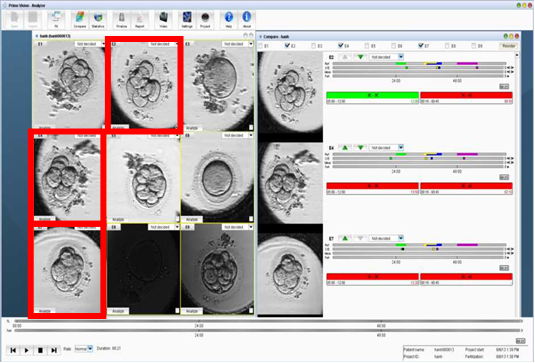This screenshot has height=363, width=535.
Task: Check the E9 checkbox in Compare window
Action: coord(474,46)
